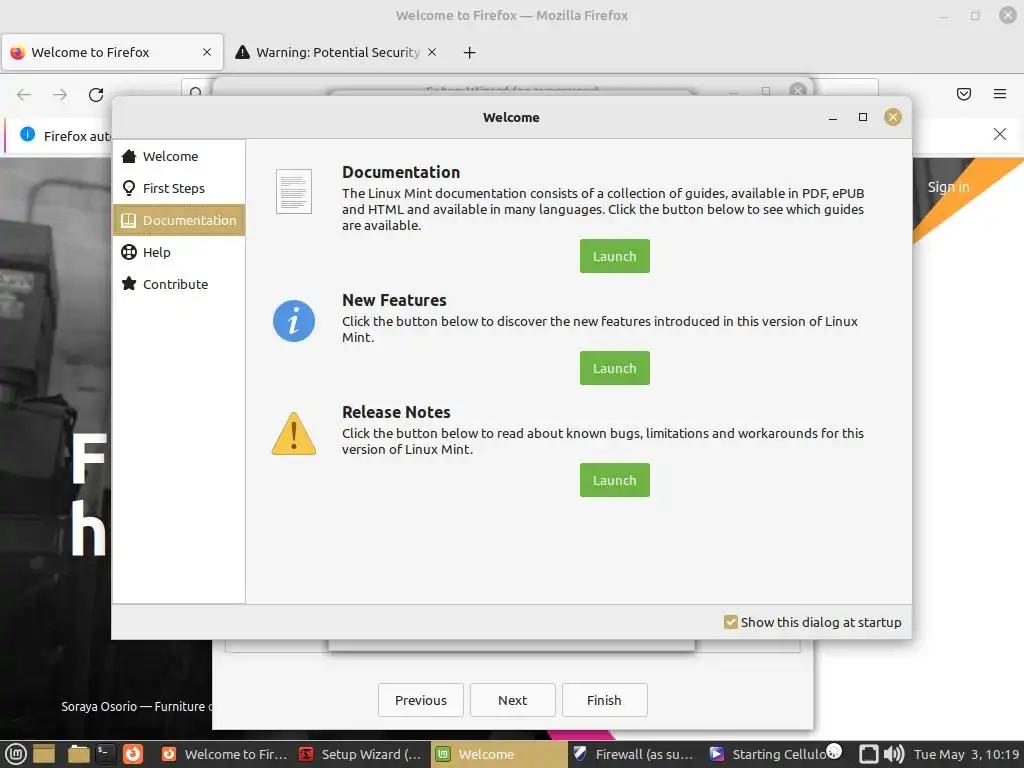
Task: Reload the page in Firefox
Action: 96,95
